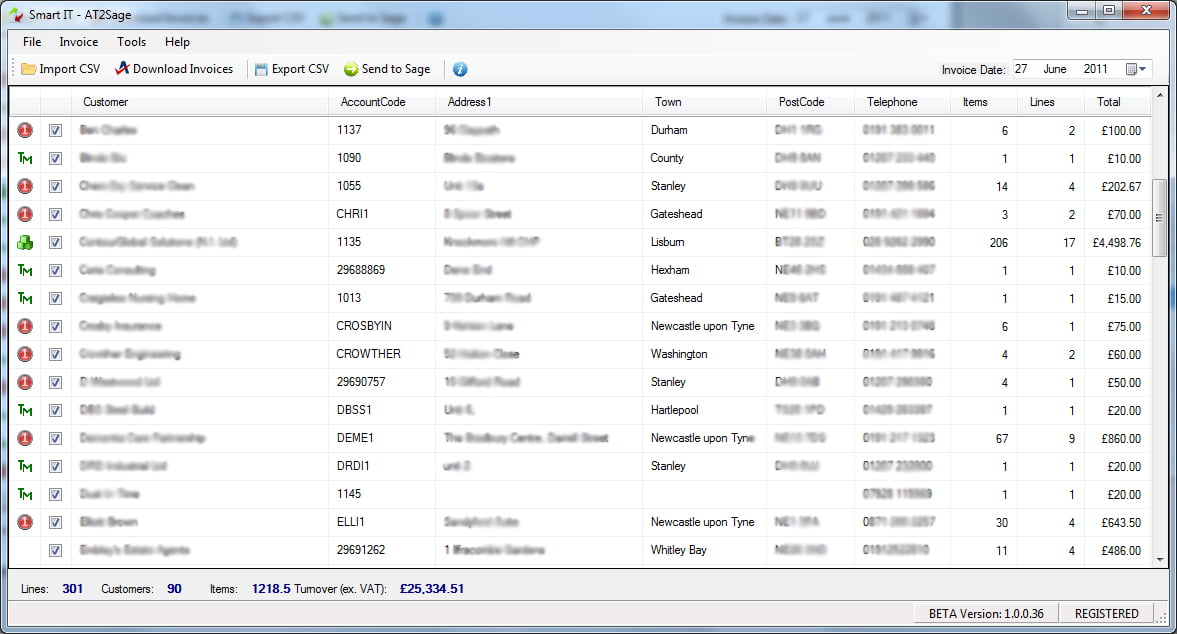The height and width of the screenshot is (634, 1177).
Task: Click the Export CSV save icon
Action: tap(261, 69)
